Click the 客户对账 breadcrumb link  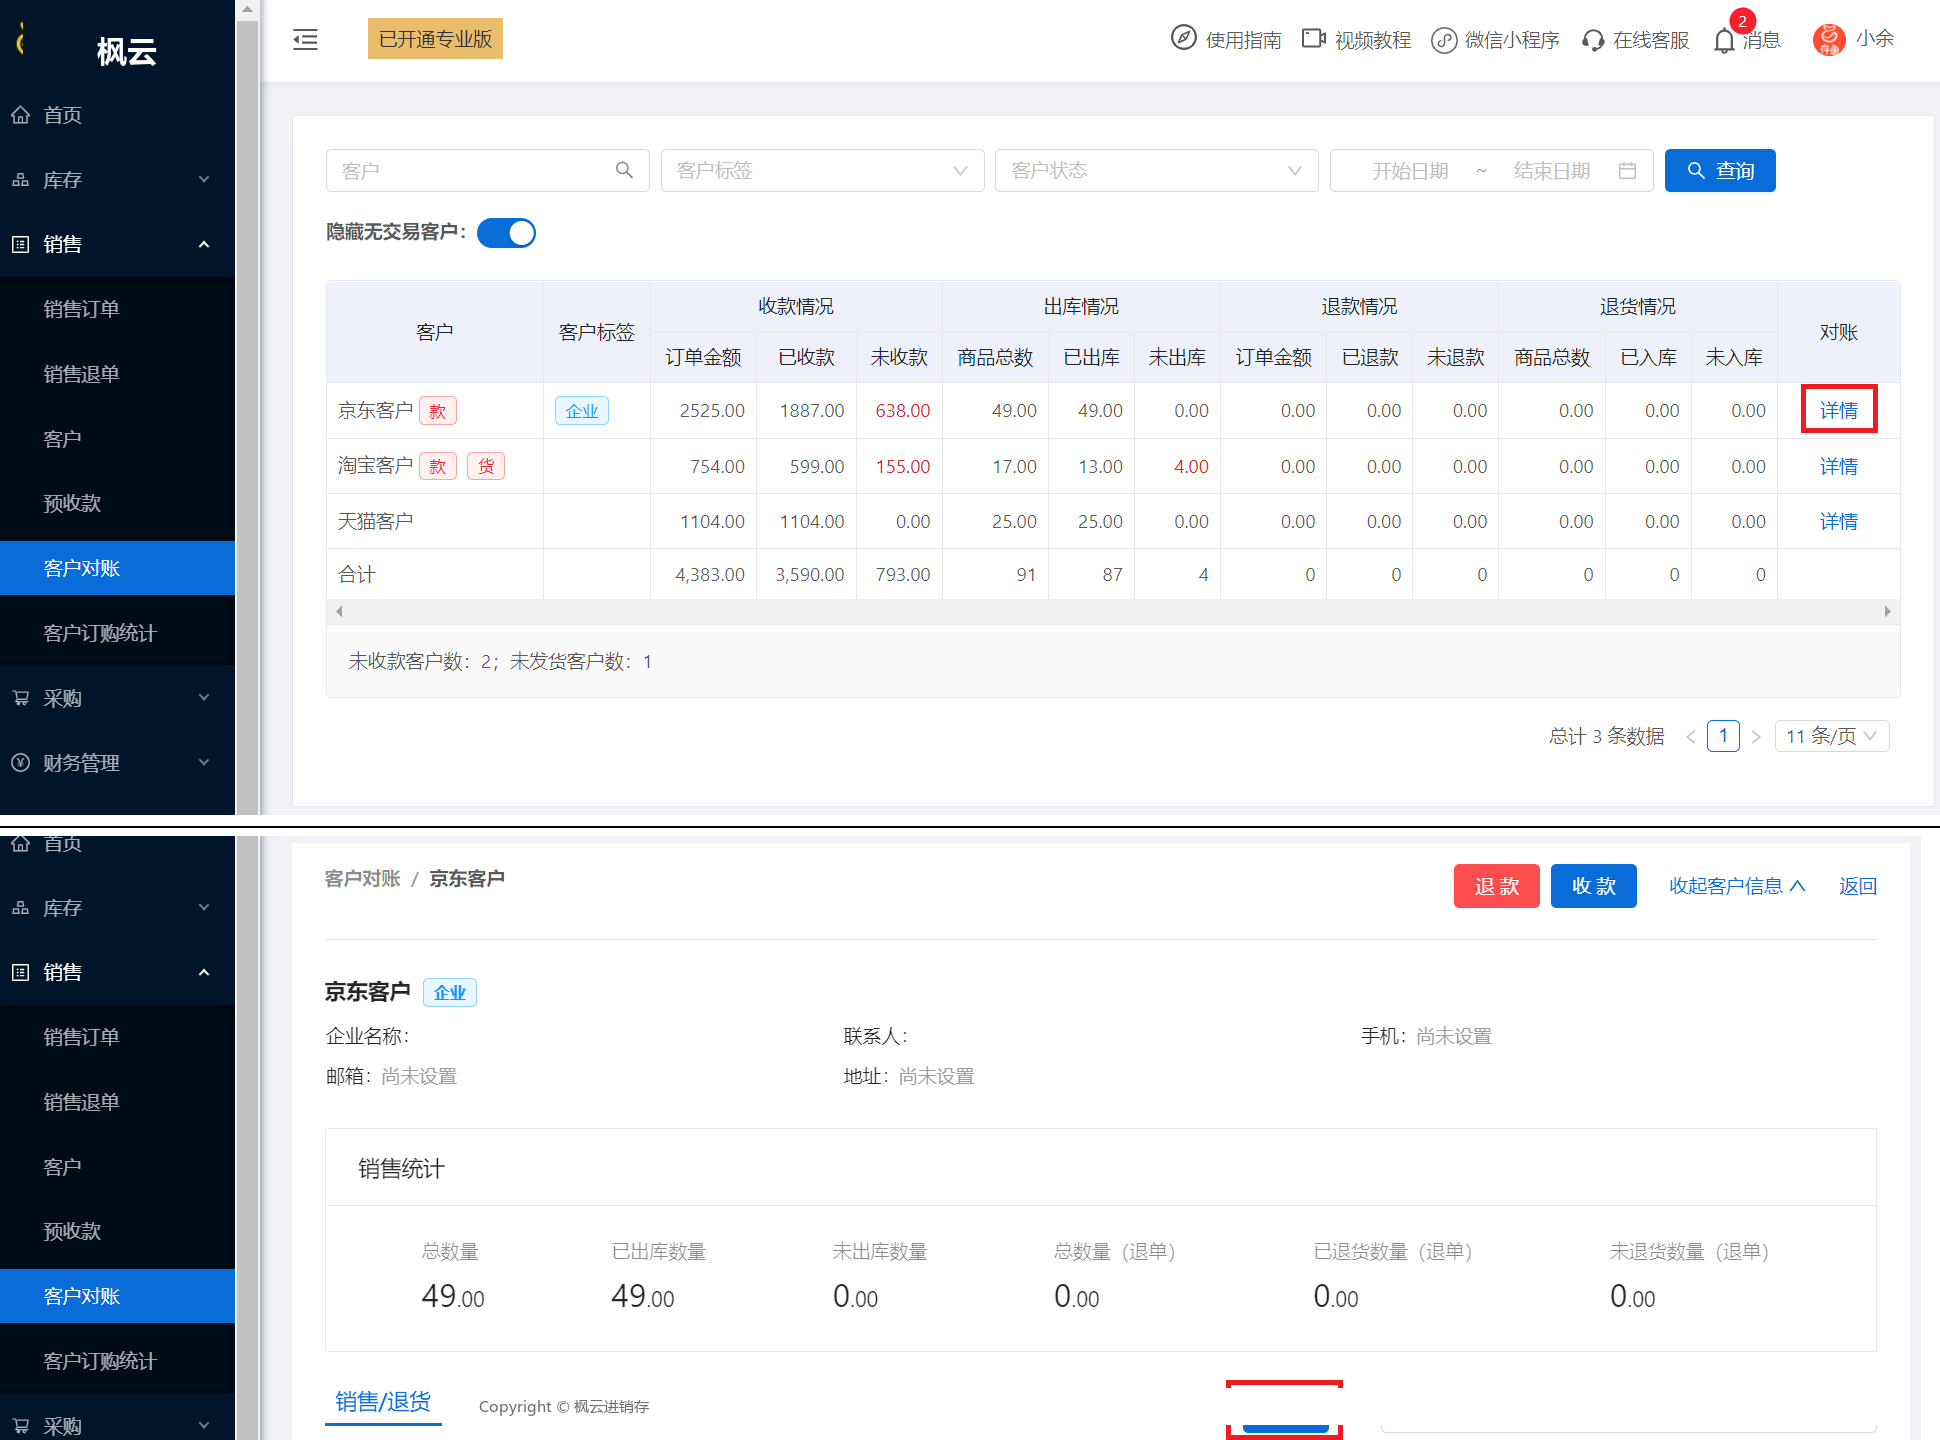(362, 878)
